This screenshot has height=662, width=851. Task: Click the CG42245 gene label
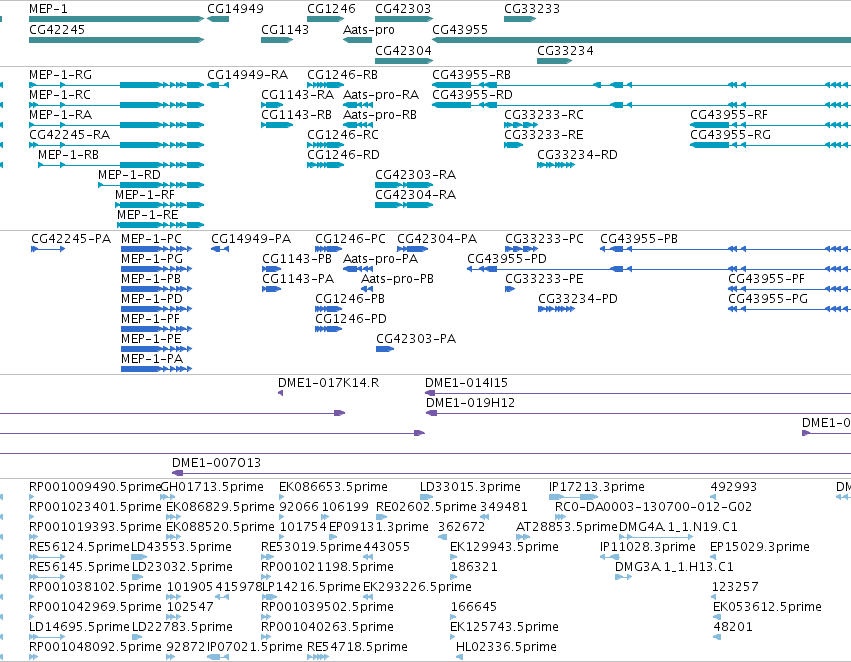pos(57,29)
